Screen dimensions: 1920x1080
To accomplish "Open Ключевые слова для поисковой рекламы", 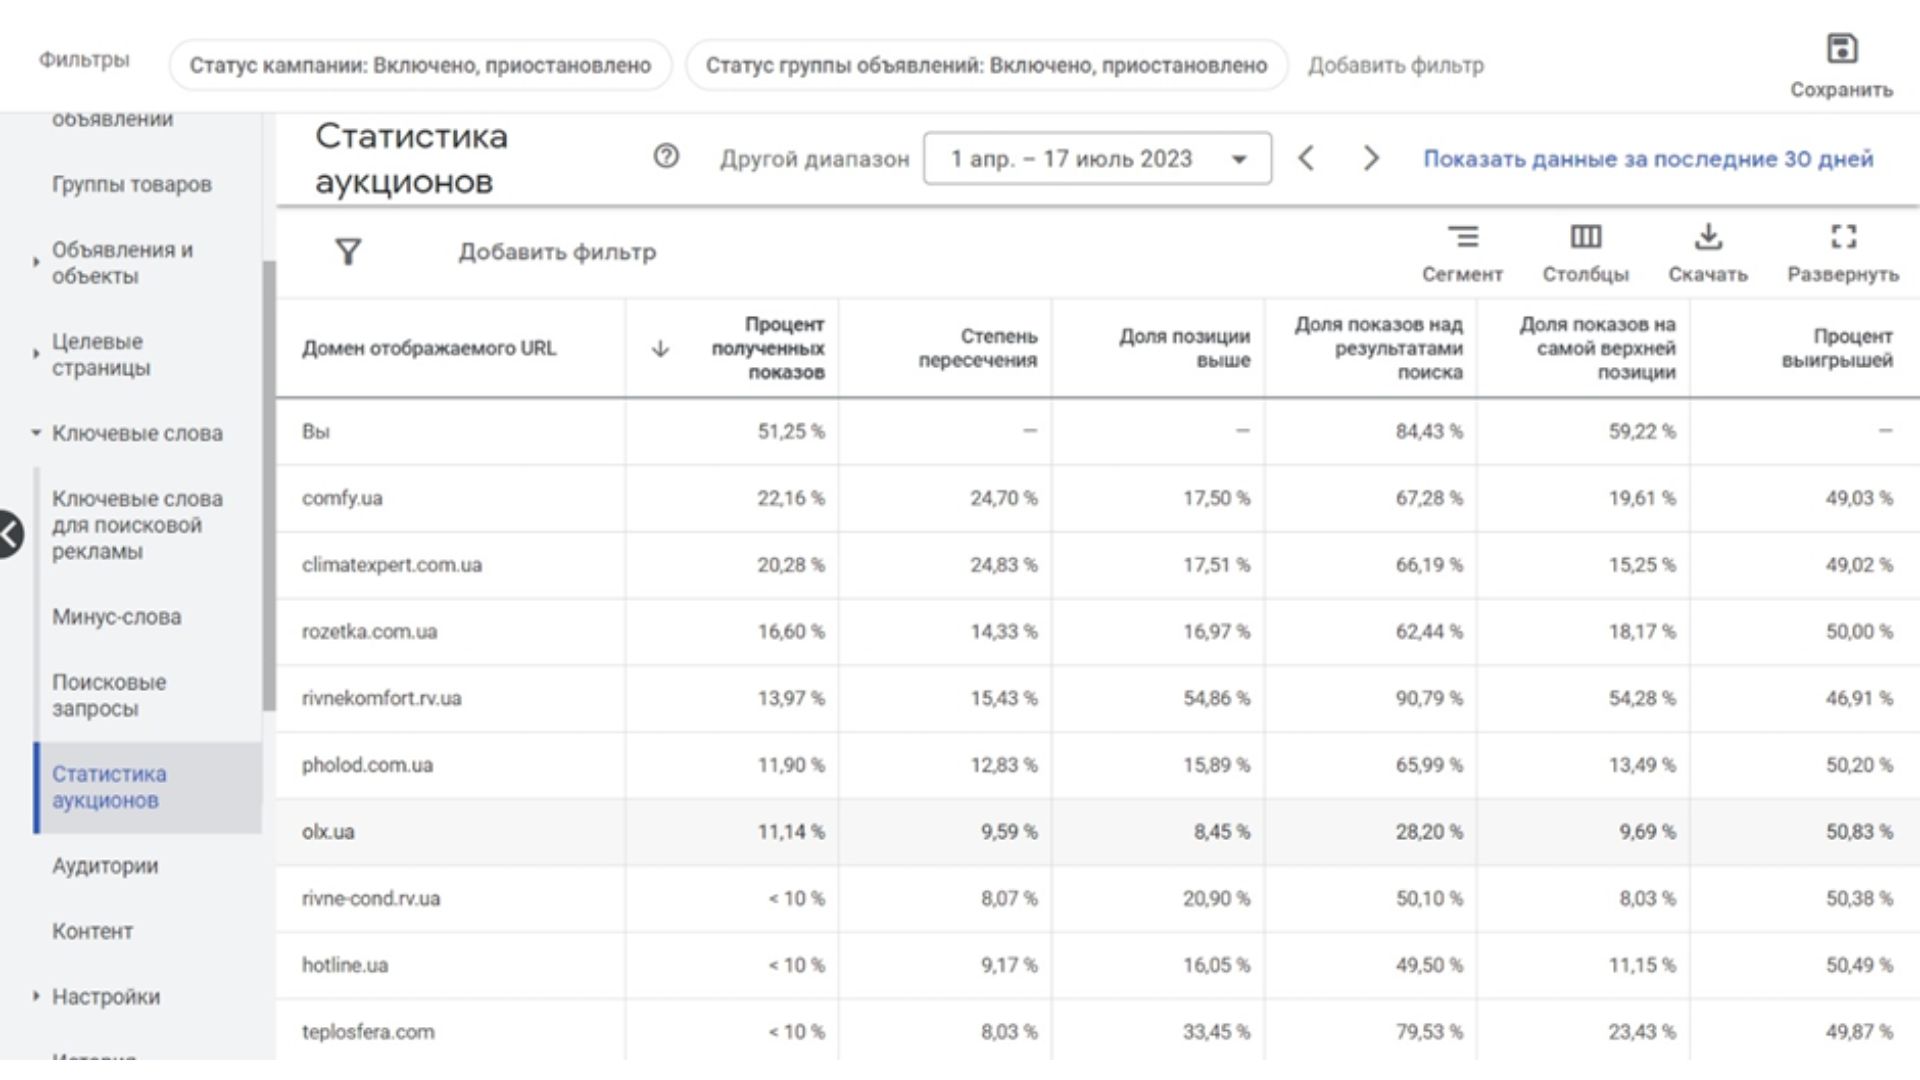I will point(137,525).
